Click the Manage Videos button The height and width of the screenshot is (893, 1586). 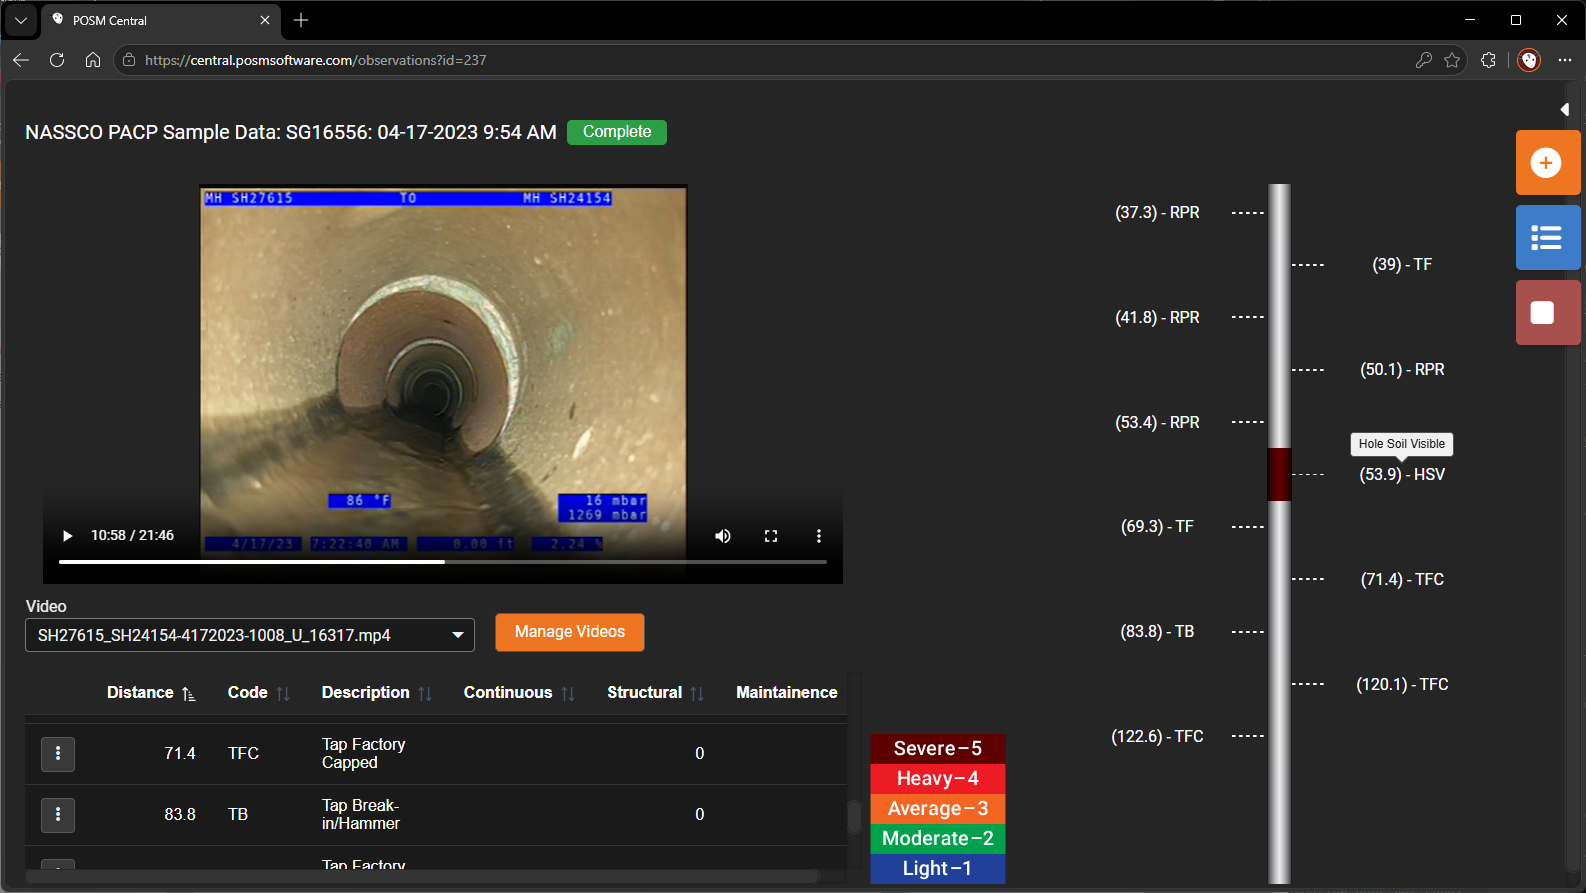[x=570, y=632]
